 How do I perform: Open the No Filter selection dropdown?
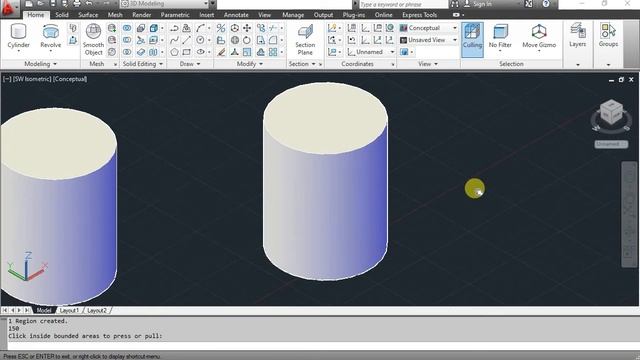point(500,36)
